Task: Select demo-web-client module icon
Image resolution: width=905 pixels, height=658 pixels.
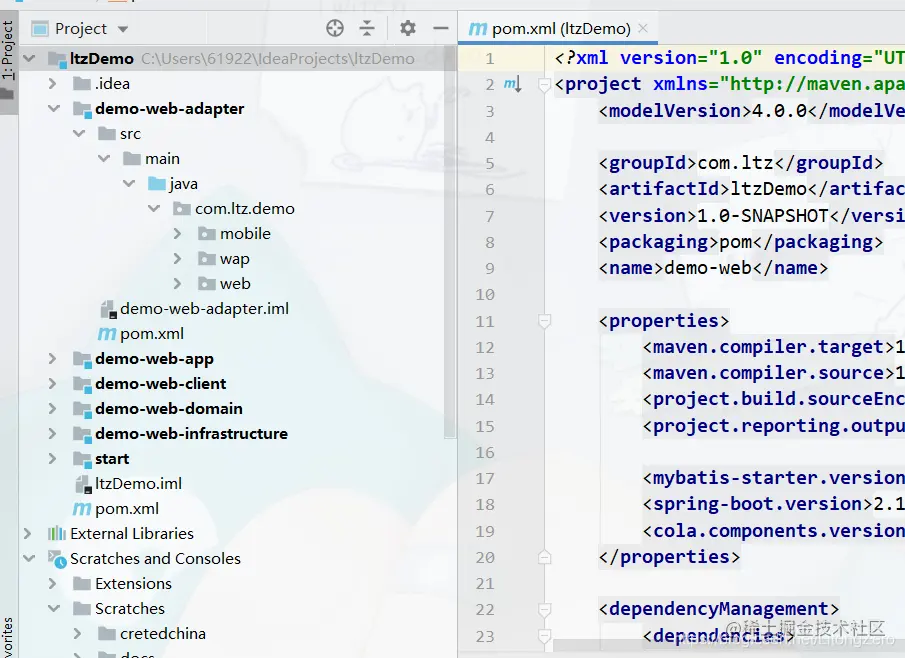Action: (x=82, y=384)
